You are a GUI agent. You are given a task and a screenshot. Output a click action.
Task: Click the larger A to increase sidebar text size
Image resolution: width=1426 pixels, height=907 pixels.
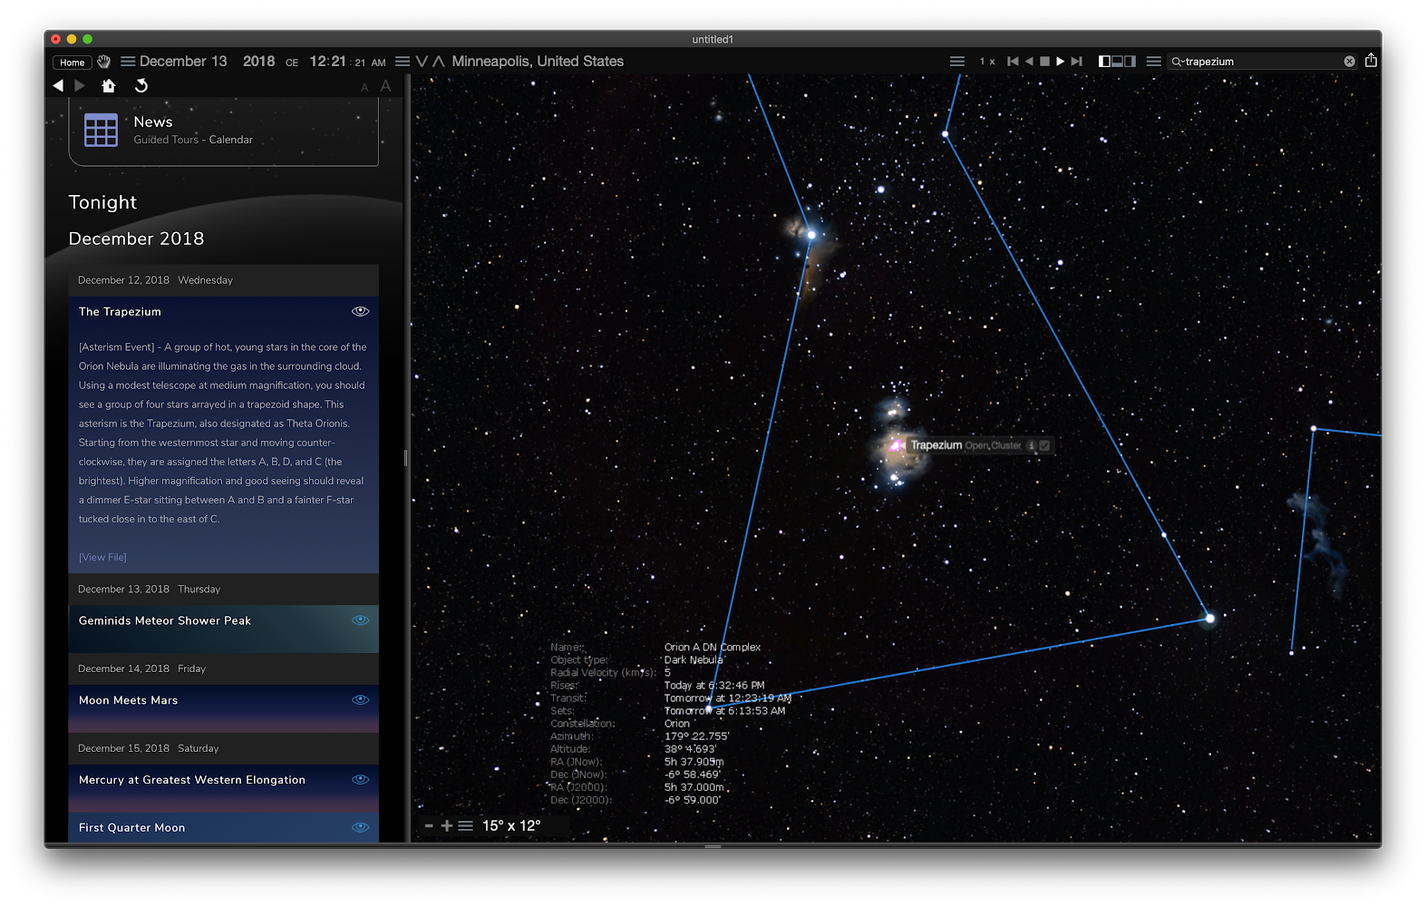385,86
